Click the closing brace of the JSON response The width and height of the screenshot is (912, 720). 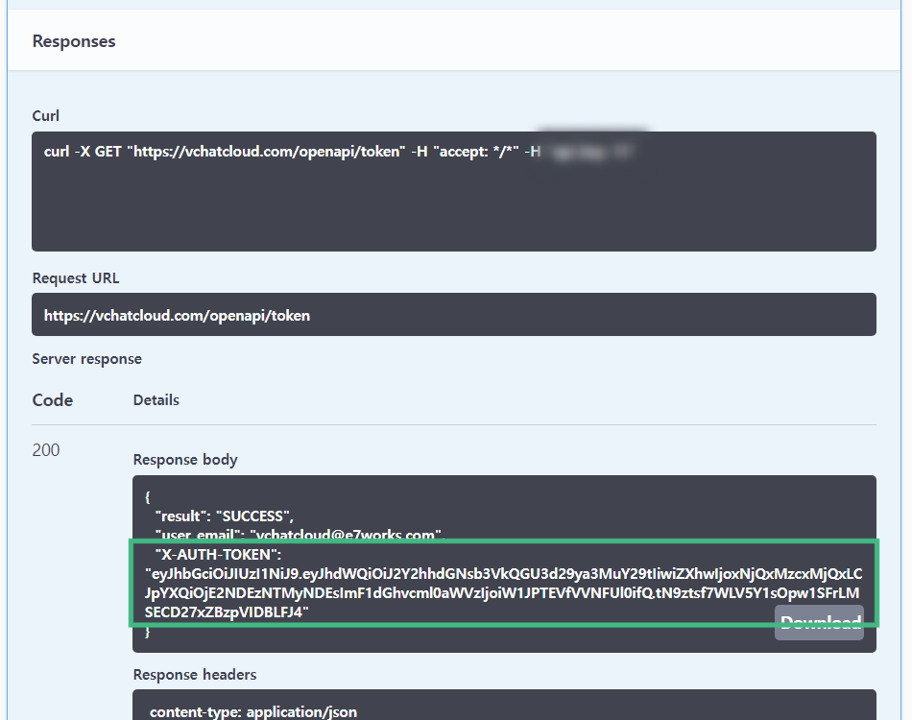[148, 632]
